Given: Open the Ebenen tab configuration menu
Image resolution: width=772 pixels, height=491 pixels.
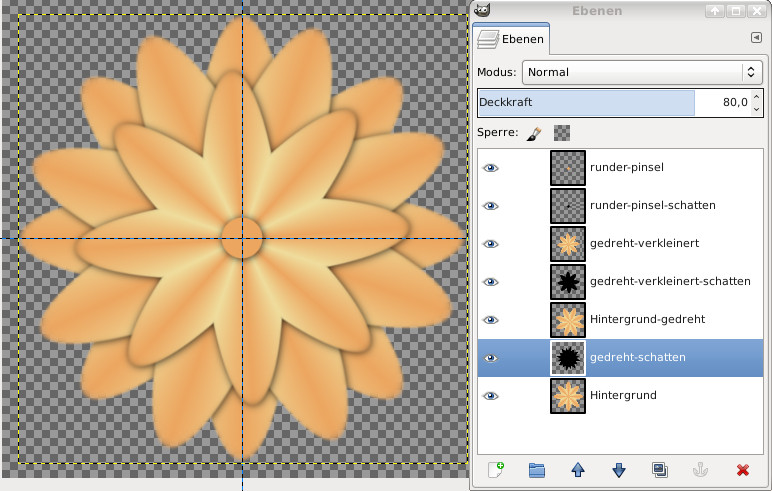Looking at the screenshot, I should pyautogui.click(x=755, y=38).
